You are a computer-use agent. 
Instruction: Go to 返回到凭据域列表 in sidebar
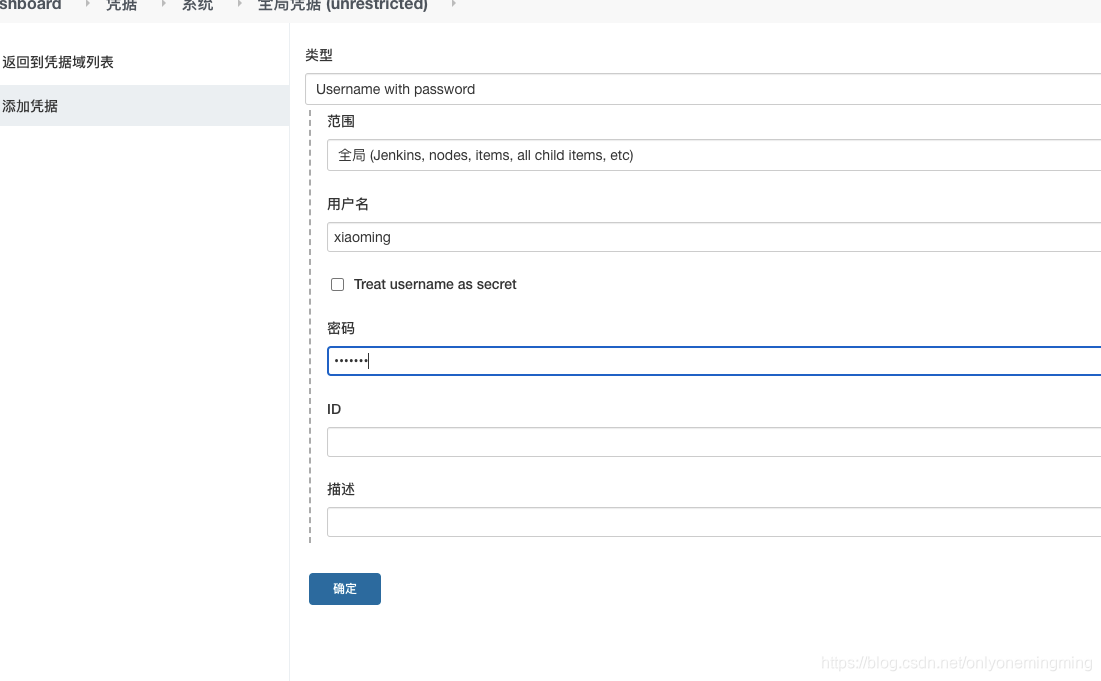click(58, 62)
